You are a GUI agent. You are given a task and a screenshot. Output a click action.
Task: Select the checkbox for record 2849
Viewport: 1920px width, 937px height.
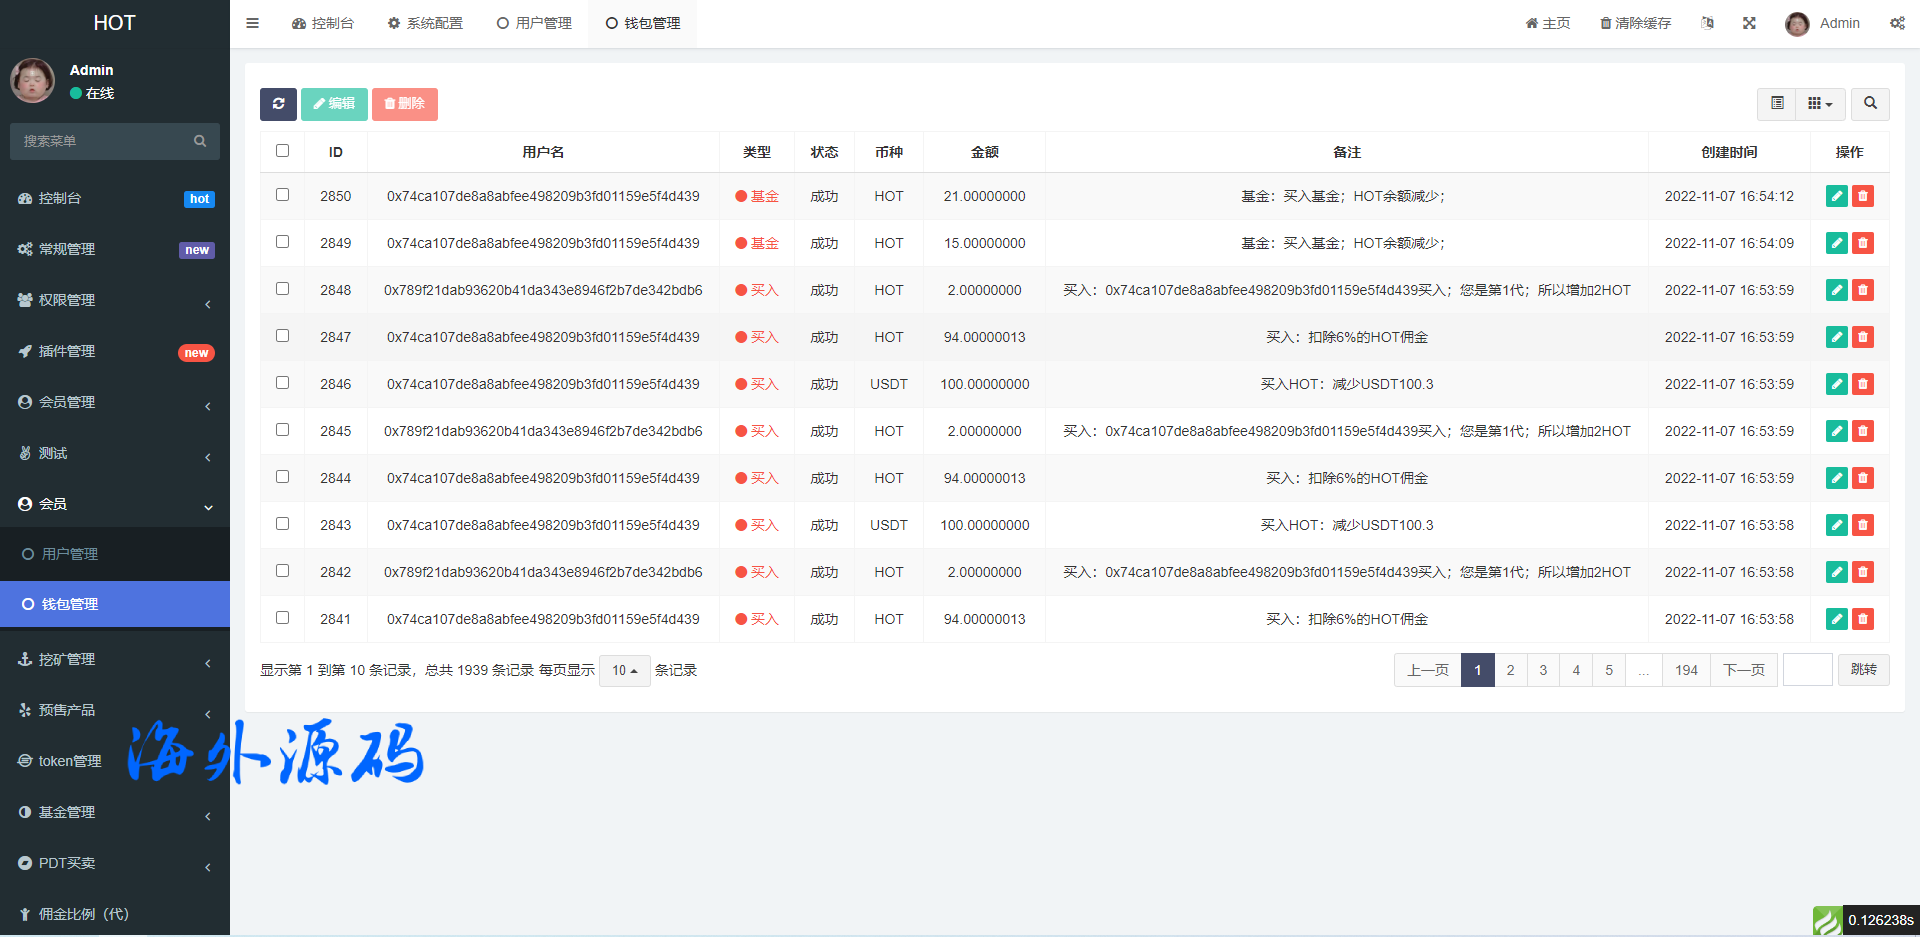tap(282, 242)
